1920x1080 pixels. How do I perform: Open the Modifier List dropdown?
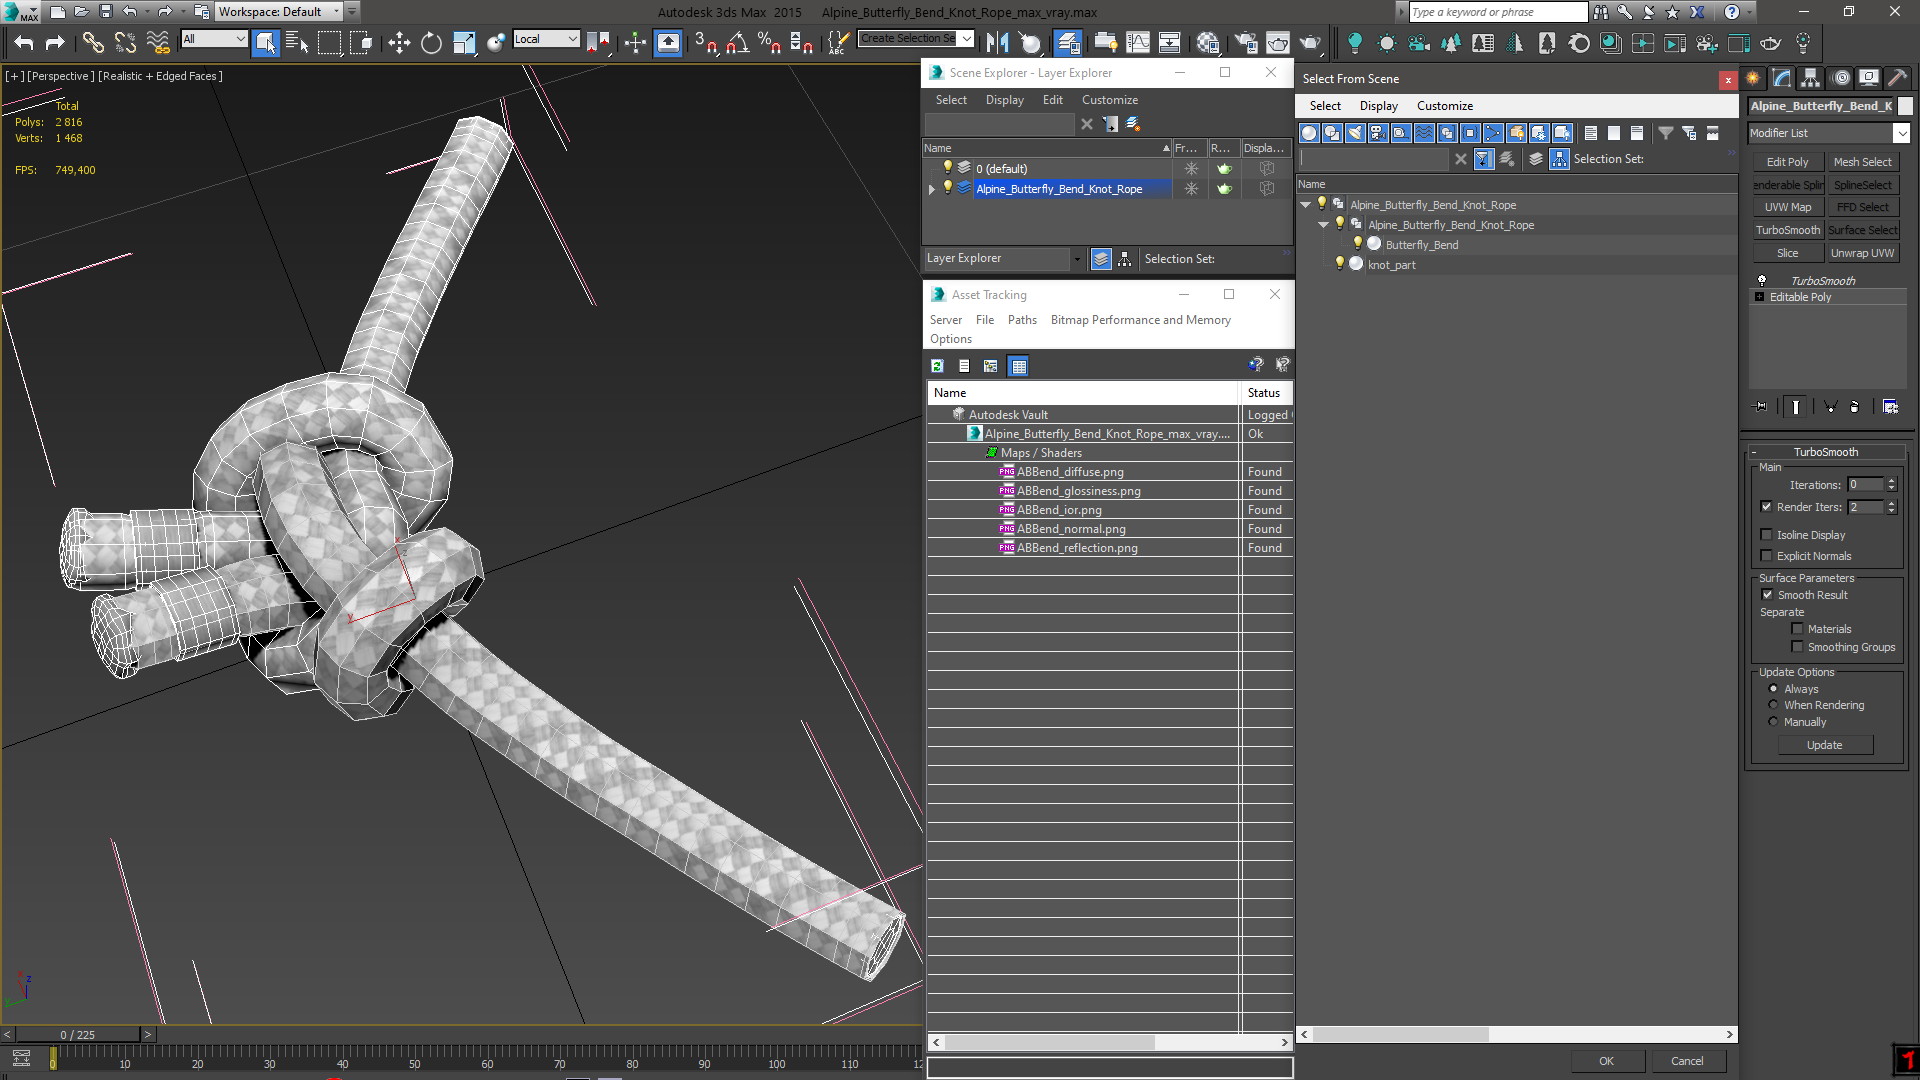pyautogui.click(x=1901, y=133)
